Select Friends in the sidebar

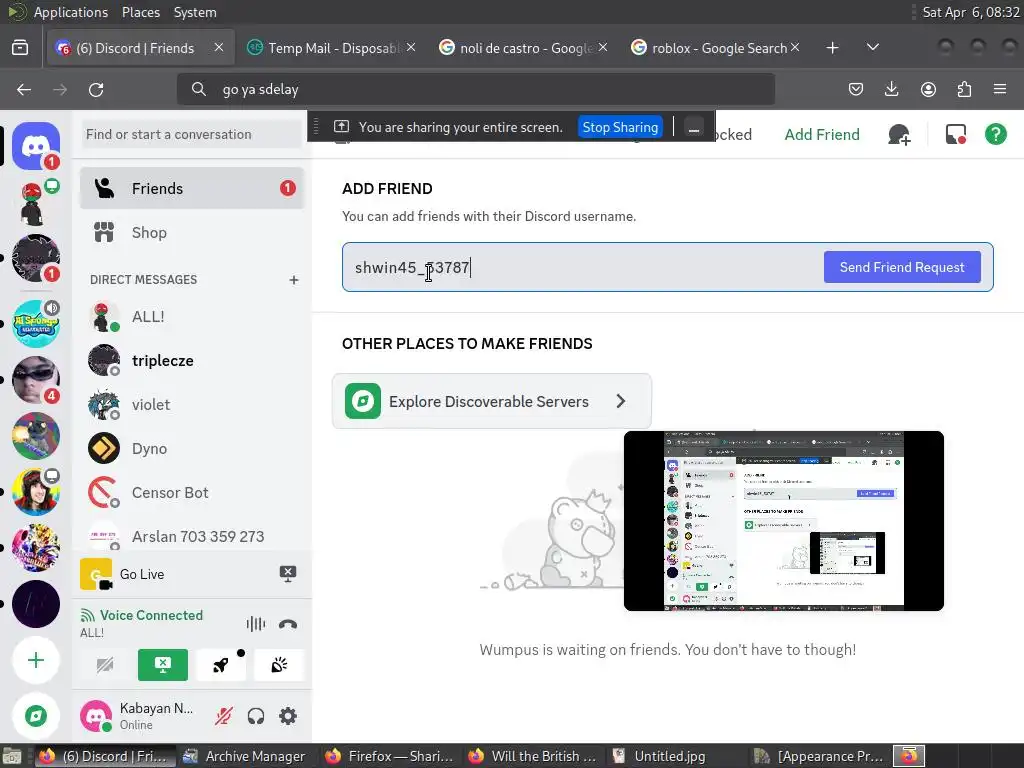pyautogui.click(x=192, y=188)
